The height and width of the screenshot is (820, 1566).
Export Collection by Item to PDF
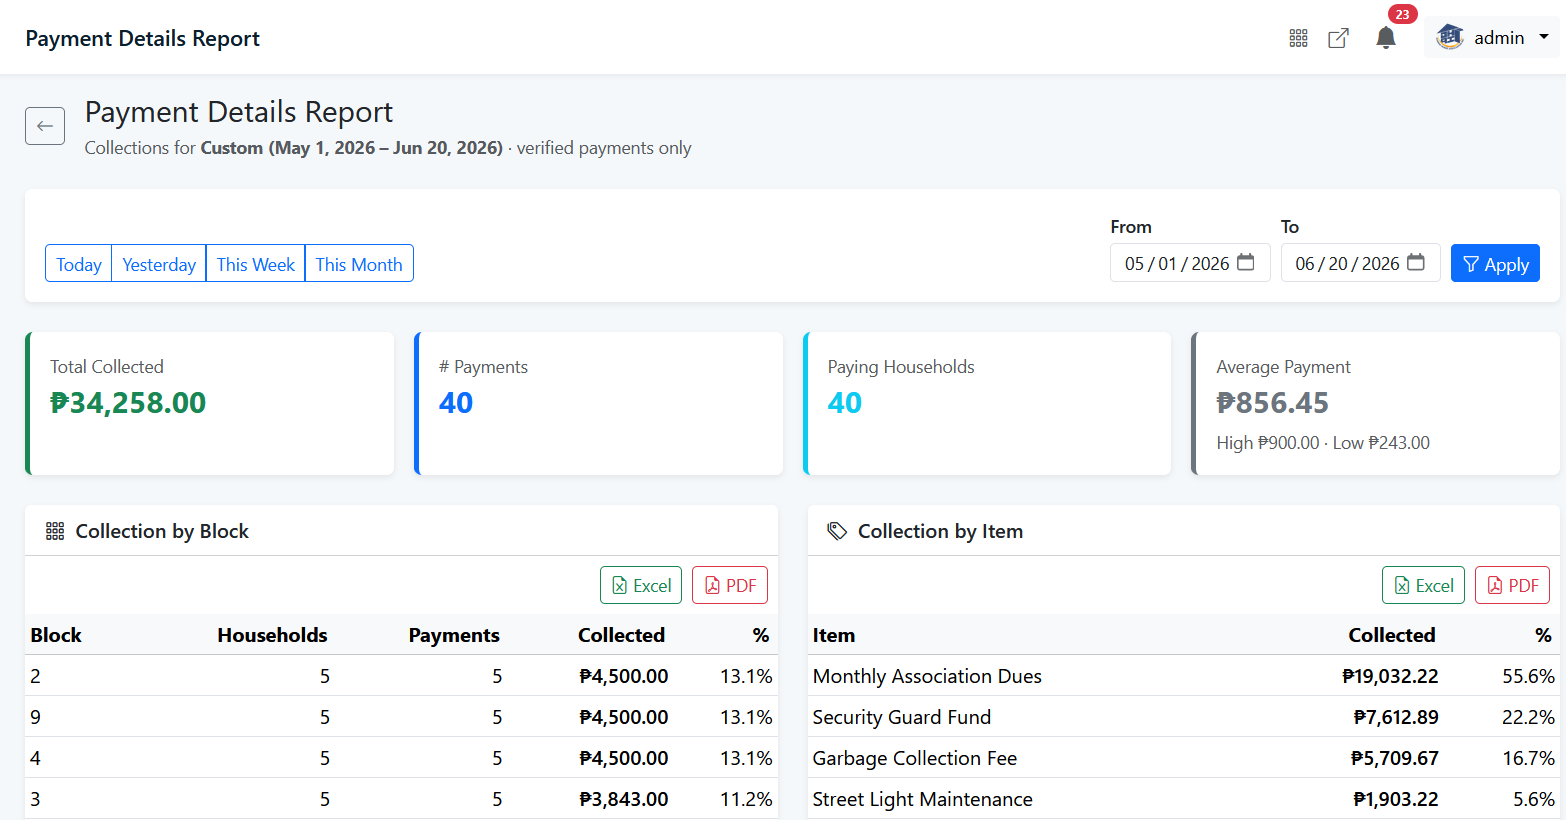1512,585
